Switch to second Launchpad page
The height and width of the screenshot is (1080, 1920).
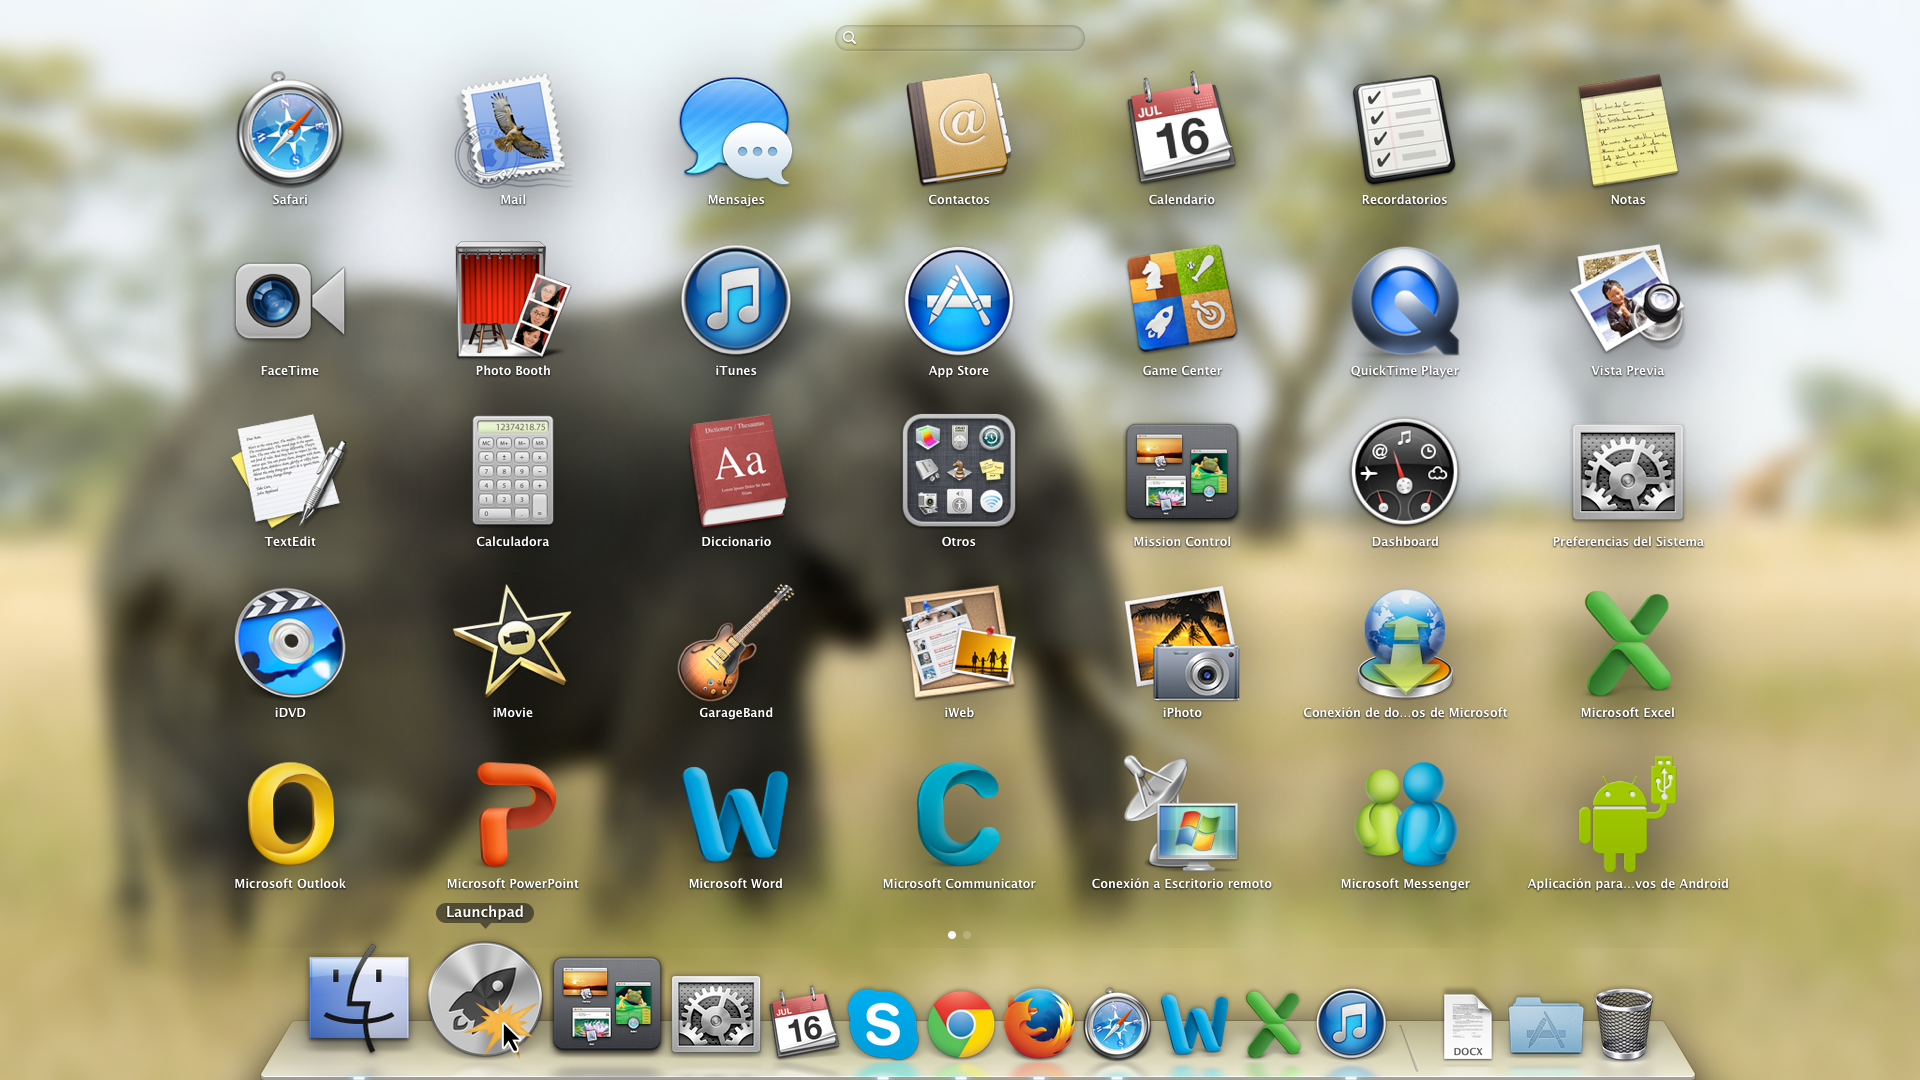(968, 934)
